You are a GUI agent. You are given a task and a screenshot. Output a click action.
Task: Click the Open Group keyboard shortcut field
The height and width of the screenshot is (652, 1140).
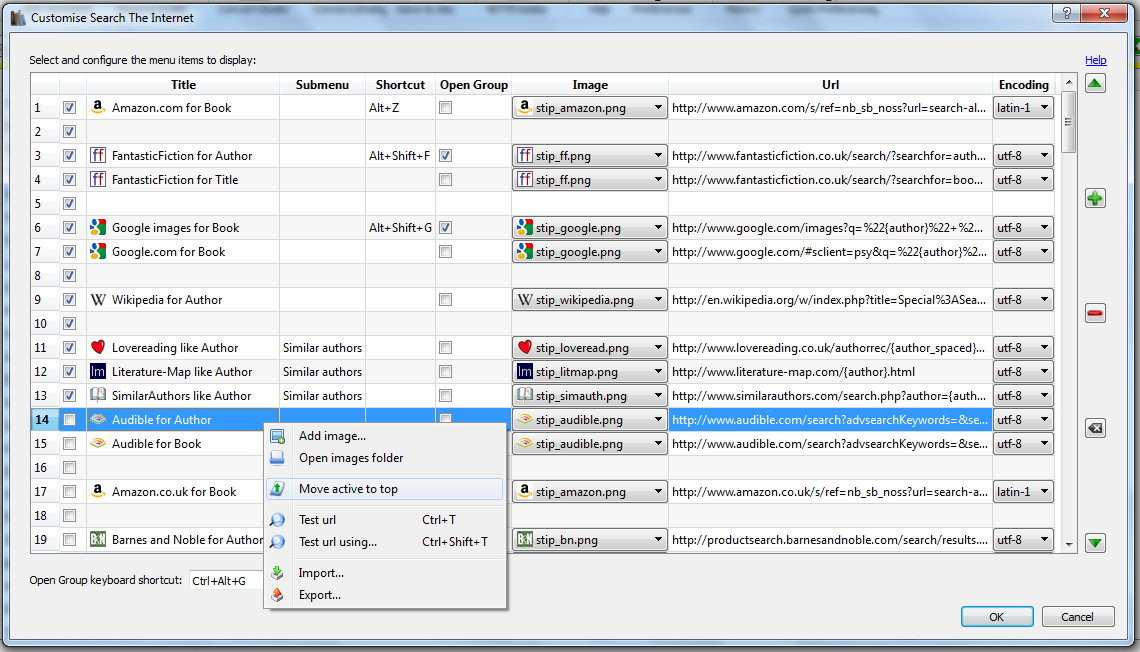pyautogui.click(x=227, y=581)
